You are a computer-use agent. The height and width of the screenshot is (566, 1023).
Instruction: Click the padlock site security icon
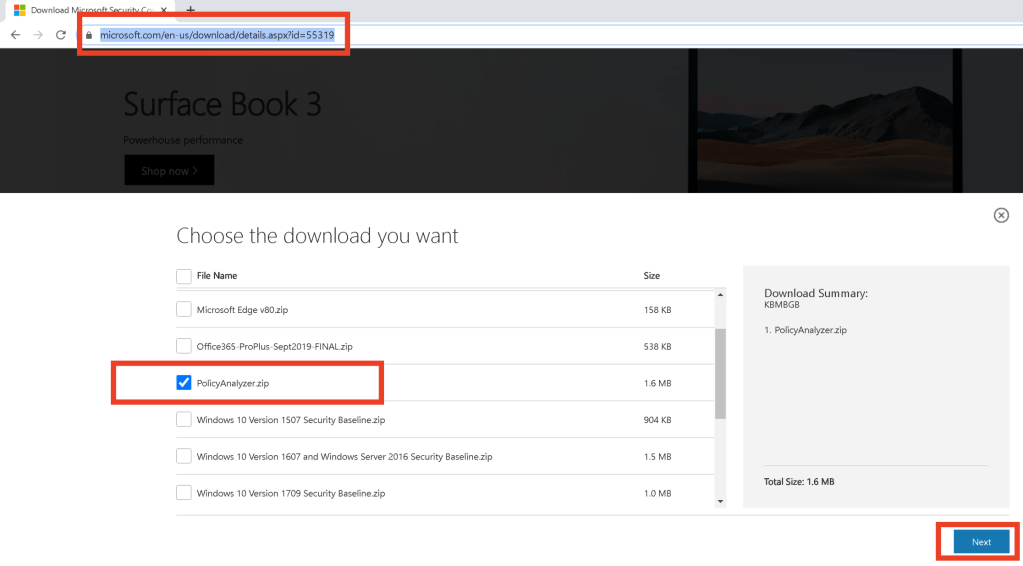tap(89, 34)
